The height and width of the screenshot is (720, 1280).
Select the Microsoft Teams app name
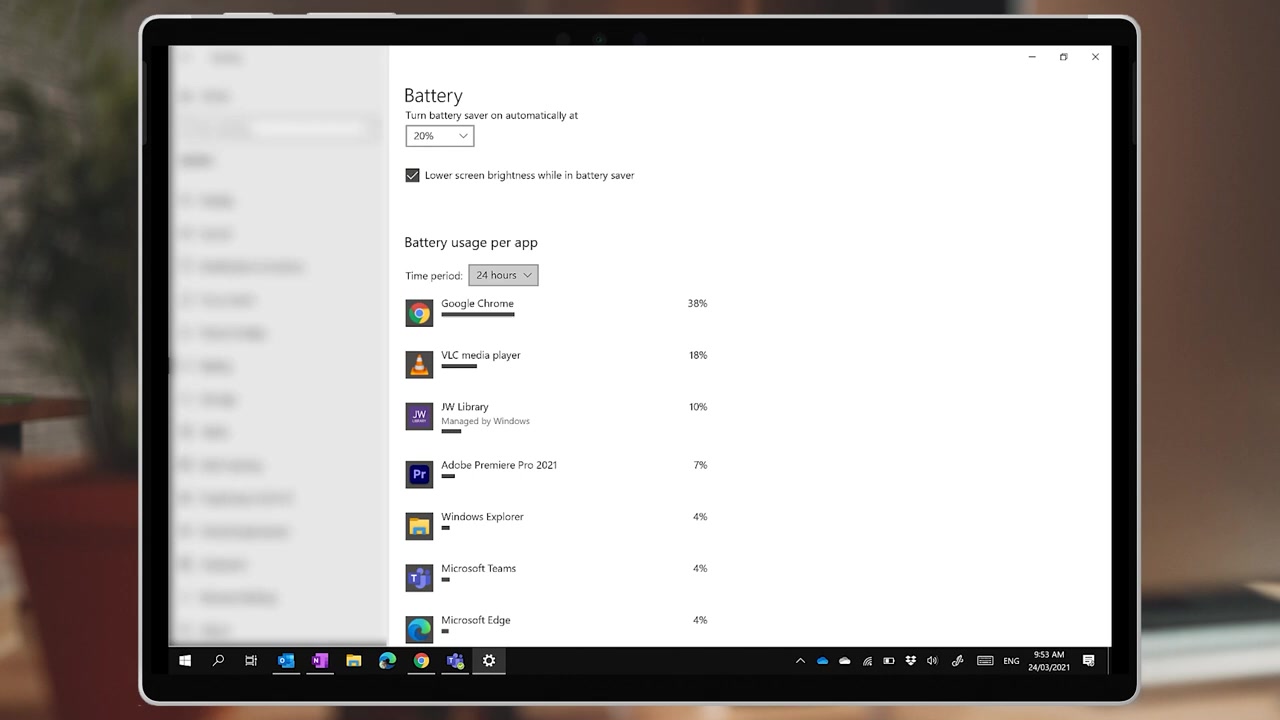click(x=479, y=569)
